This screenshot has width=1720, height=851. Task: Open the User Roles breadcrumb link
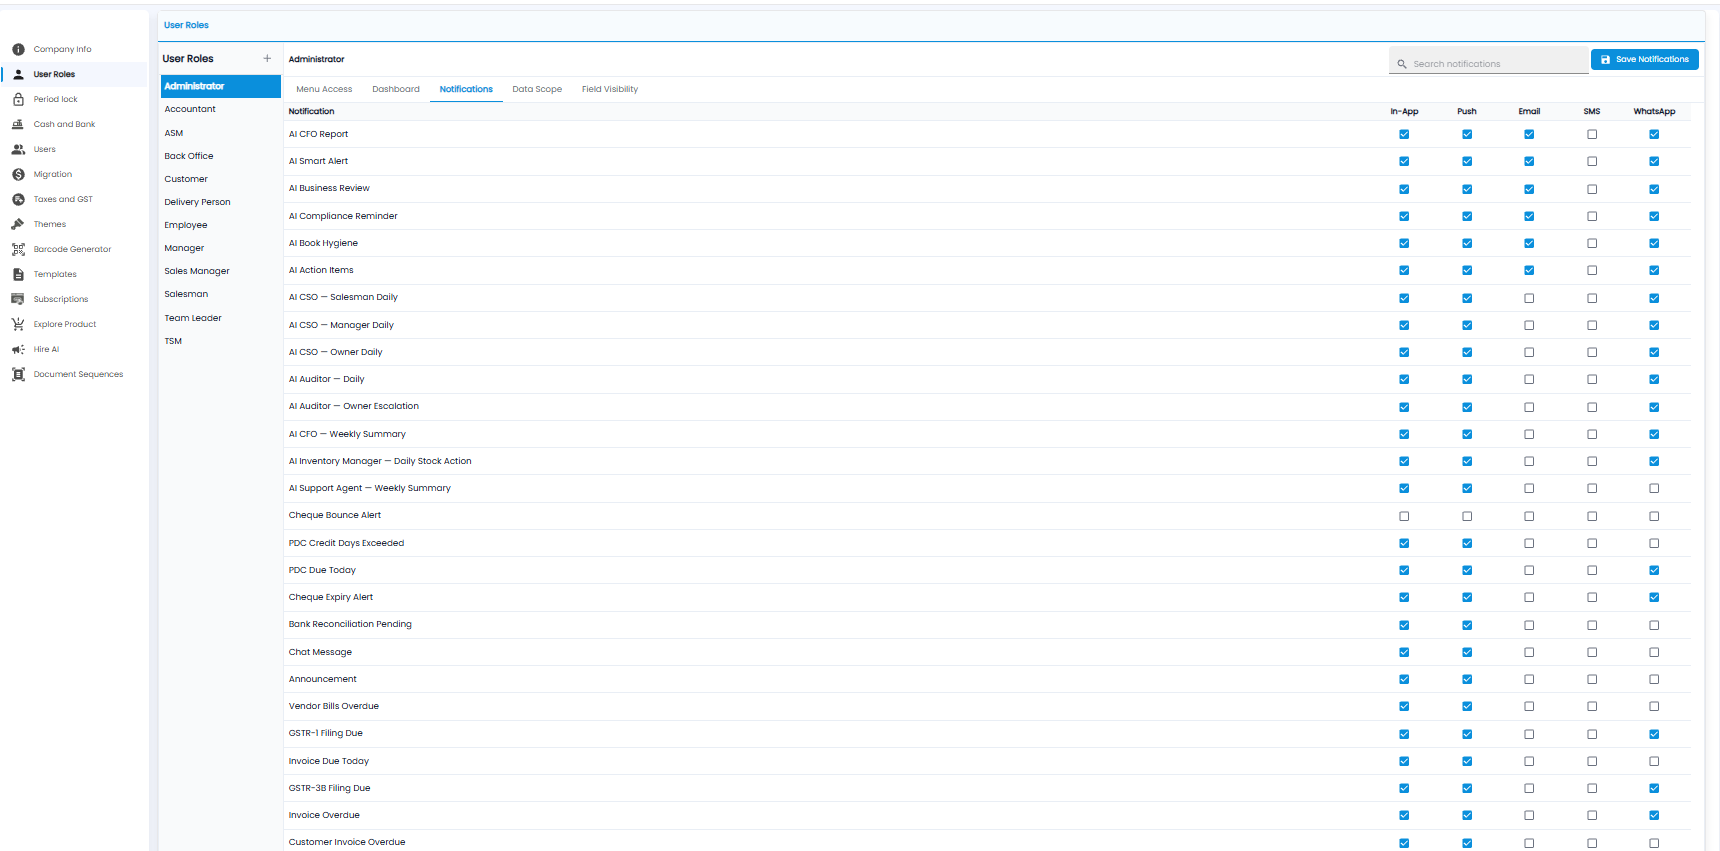186,25
